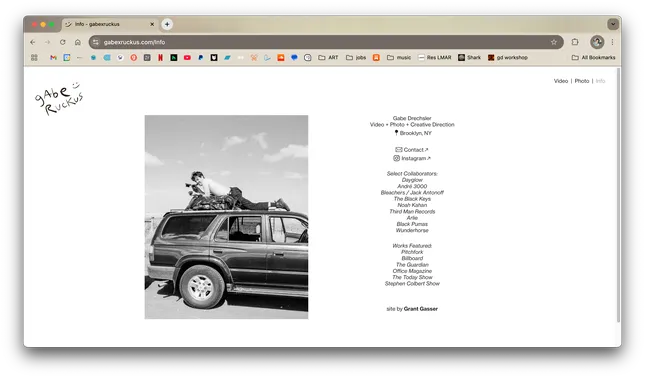The height and width of the screenshot is (378, 645).
Task: Click "Third Man Records" text
Action: pyautogui.click(x=412, y=211)
